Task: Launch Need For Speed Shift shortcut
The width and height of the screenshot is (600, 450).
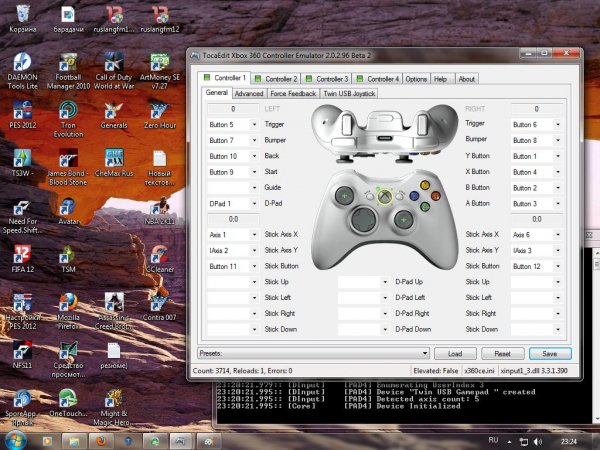Action: [23, 215]
